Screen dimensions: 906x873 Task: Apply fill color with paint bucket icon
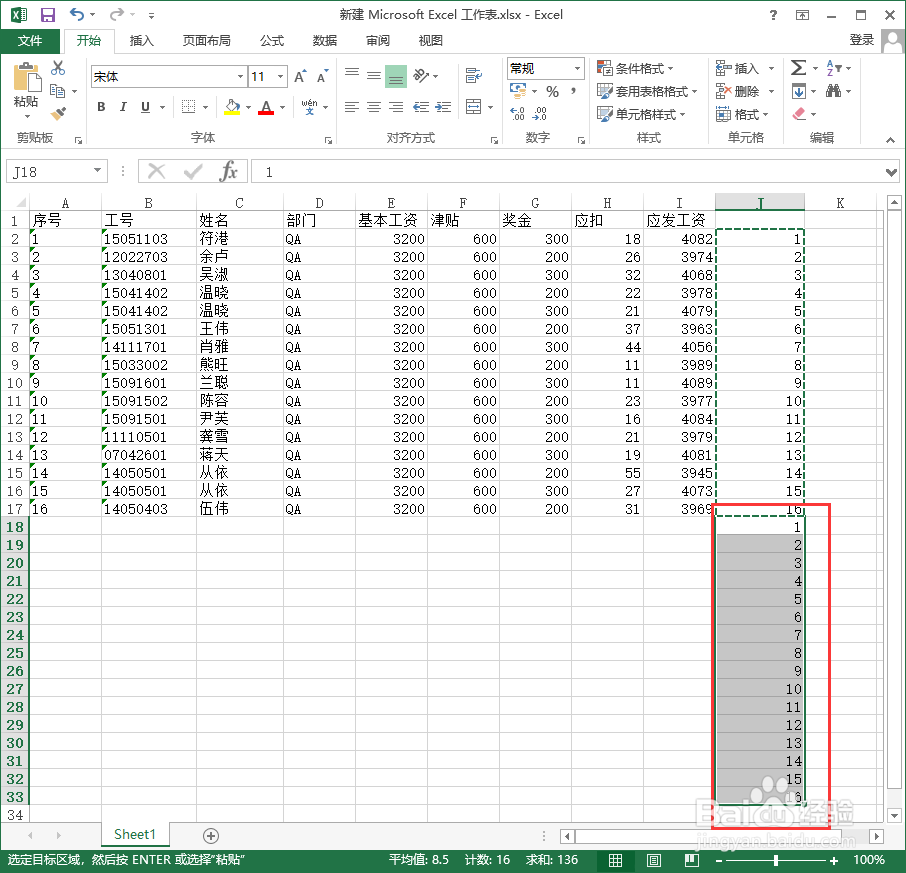click(232, 107)
